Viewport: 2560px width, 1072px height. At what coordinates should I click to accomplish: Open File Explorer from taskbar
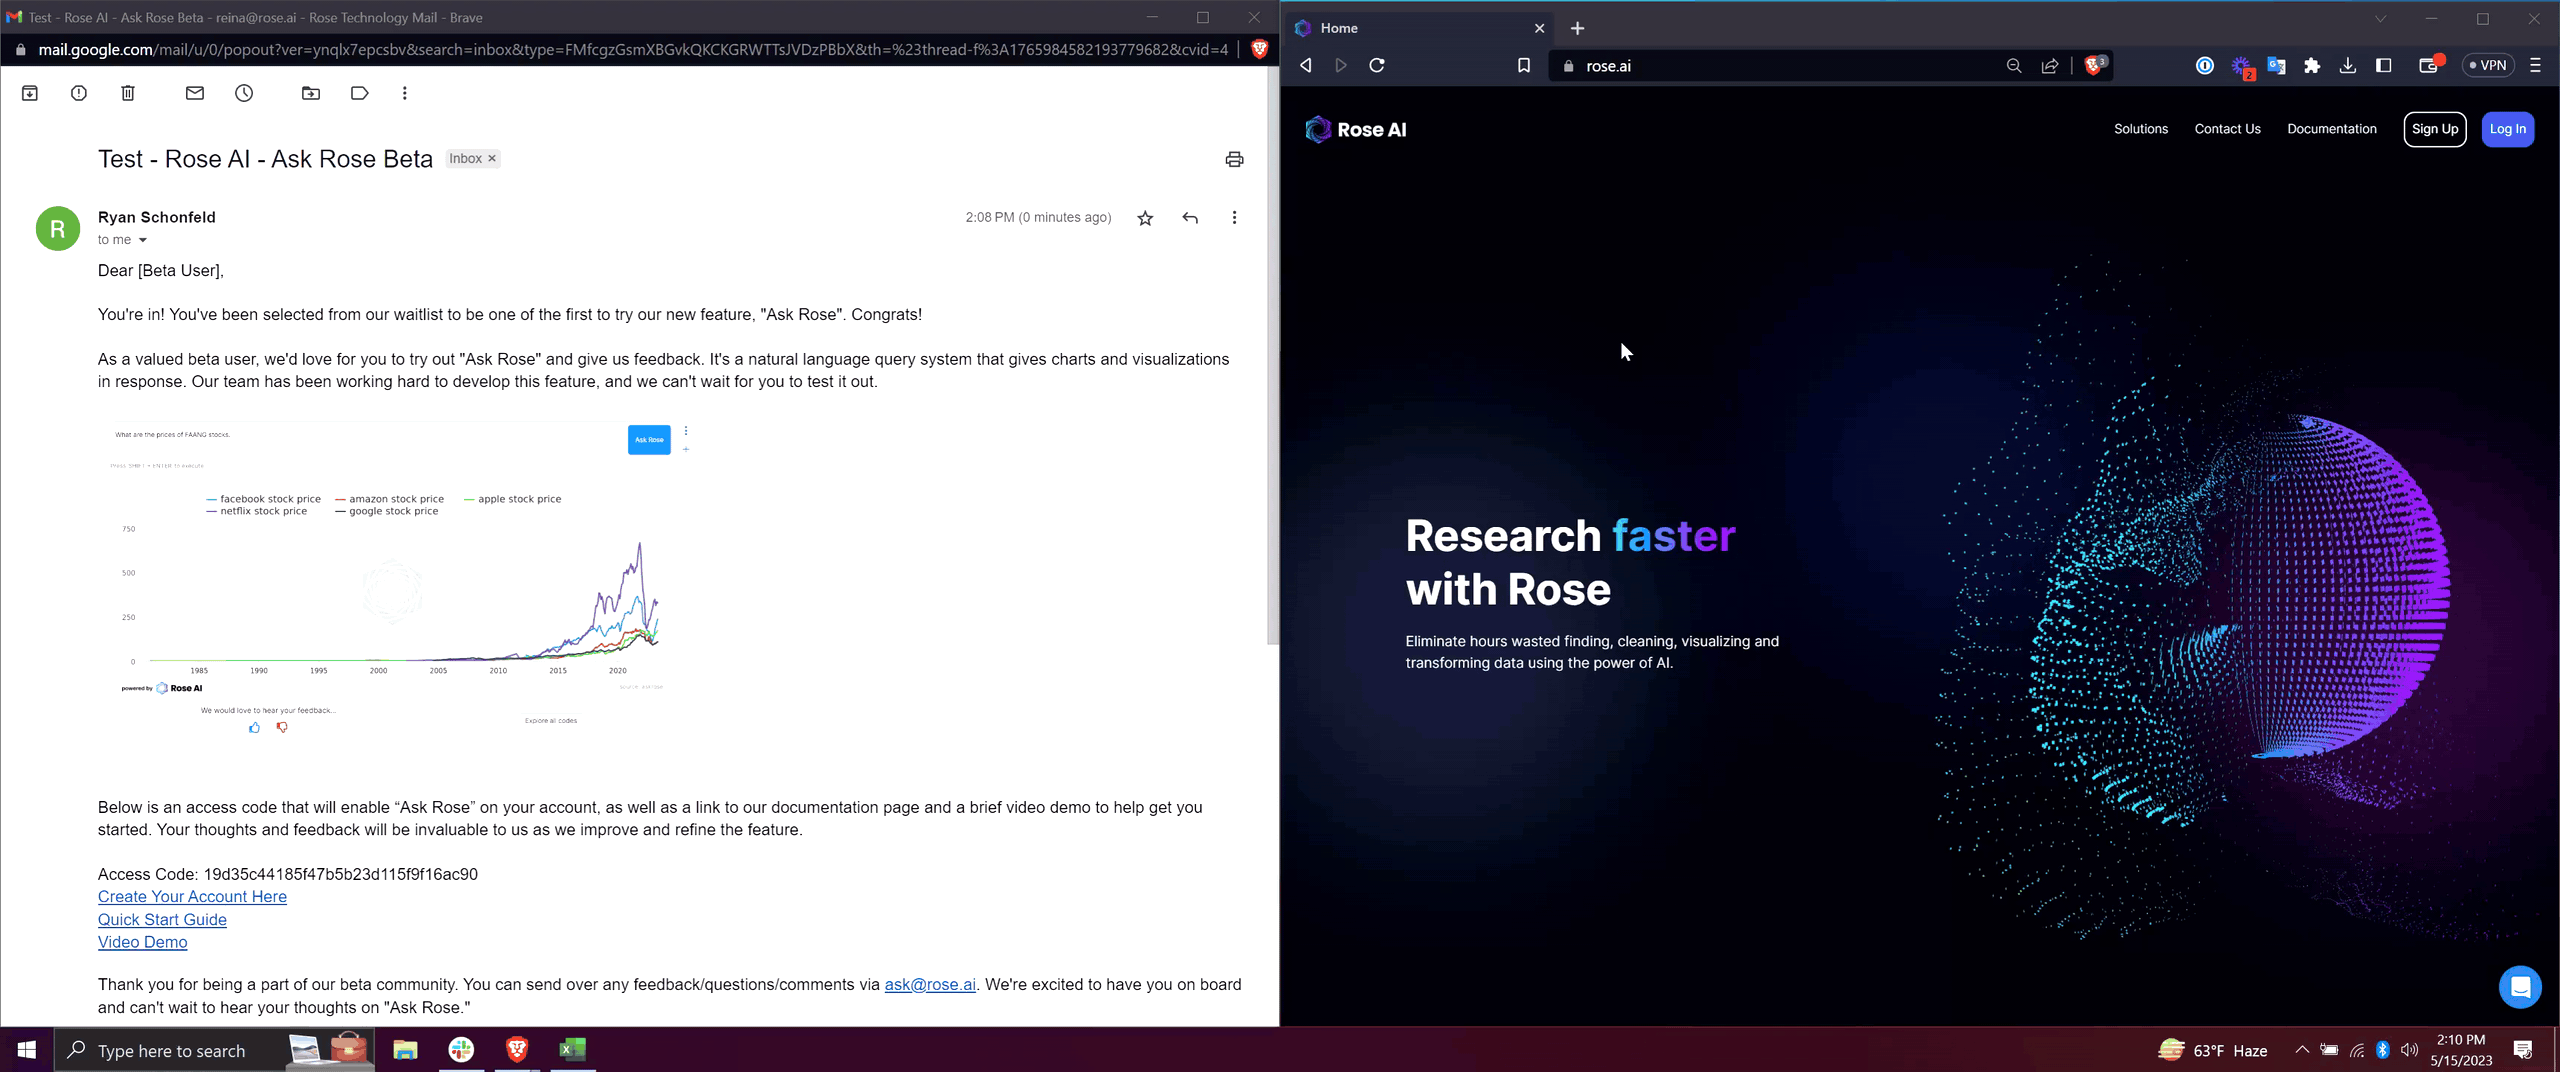coord(405,1050)
